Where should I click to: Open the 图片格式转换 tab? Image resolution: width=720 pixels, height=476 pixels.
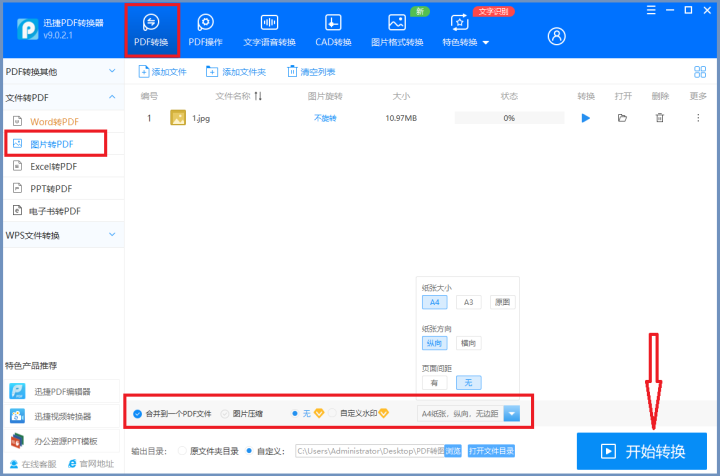pyautogui.click(x=397, y=30)
